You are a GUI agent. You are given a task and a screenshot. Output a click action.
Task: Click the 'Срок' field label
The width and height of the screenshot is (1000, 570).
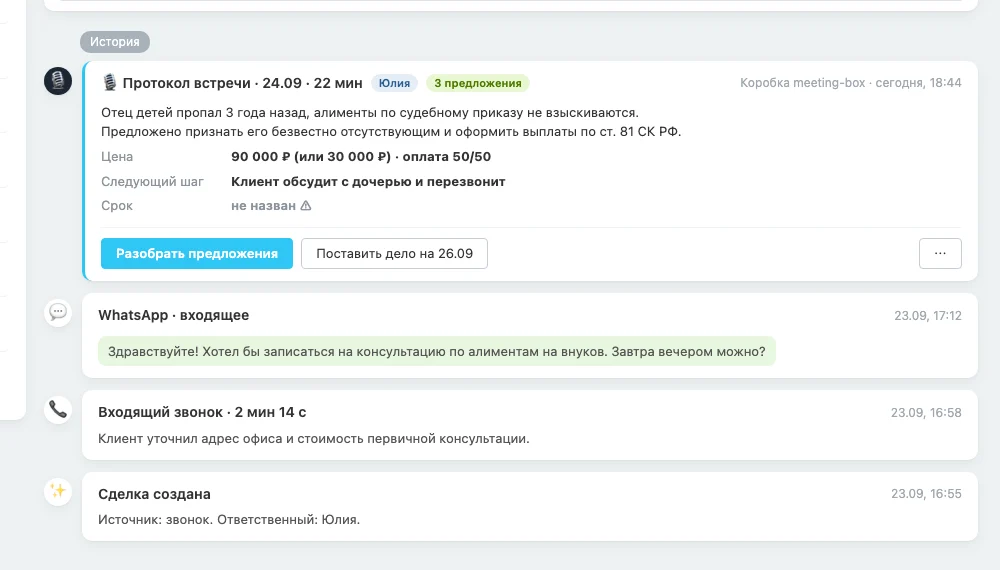117,205
